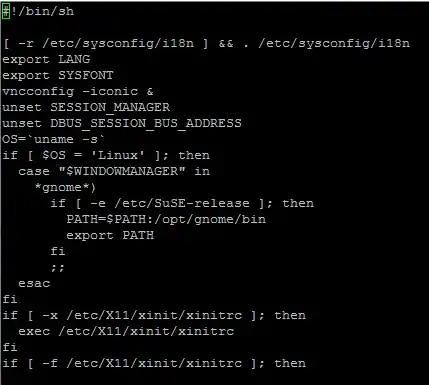Screen dimensions: 429x385
Task: Click the 'vncconfig -iconic &' command
Action: 78,92
